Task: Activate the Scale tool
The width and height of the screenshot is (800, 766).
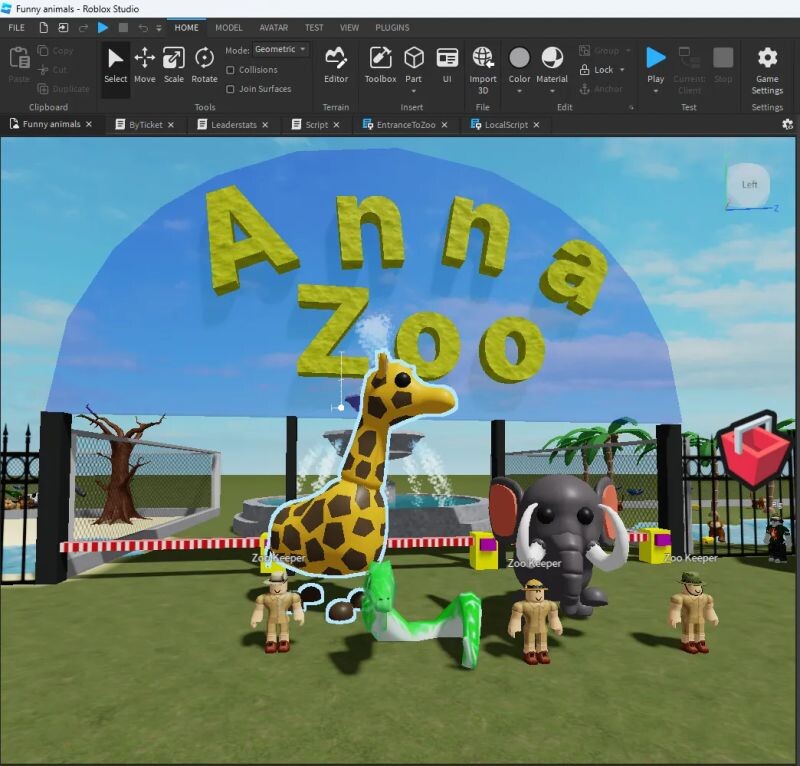Action: click(174, 64)
